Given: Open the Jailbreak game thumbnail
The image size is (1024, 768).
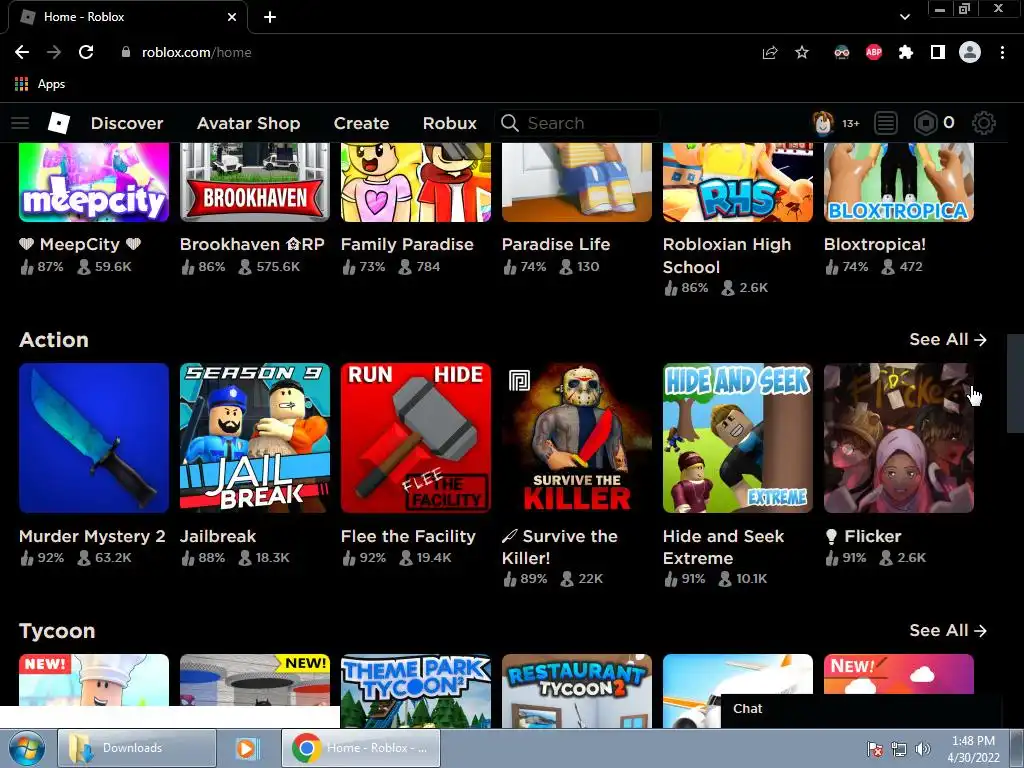Looking at the screenshot, I should click(x=255, y=438).
